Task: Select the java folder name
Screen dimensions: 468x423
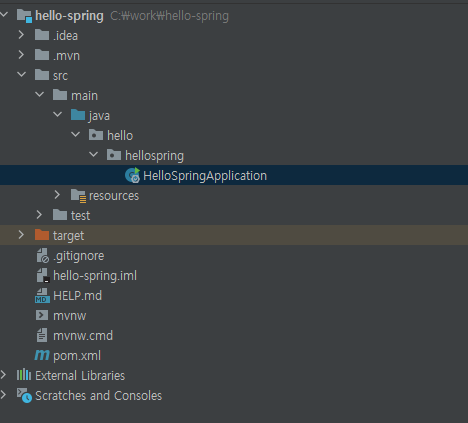Action: pos(99,116)
